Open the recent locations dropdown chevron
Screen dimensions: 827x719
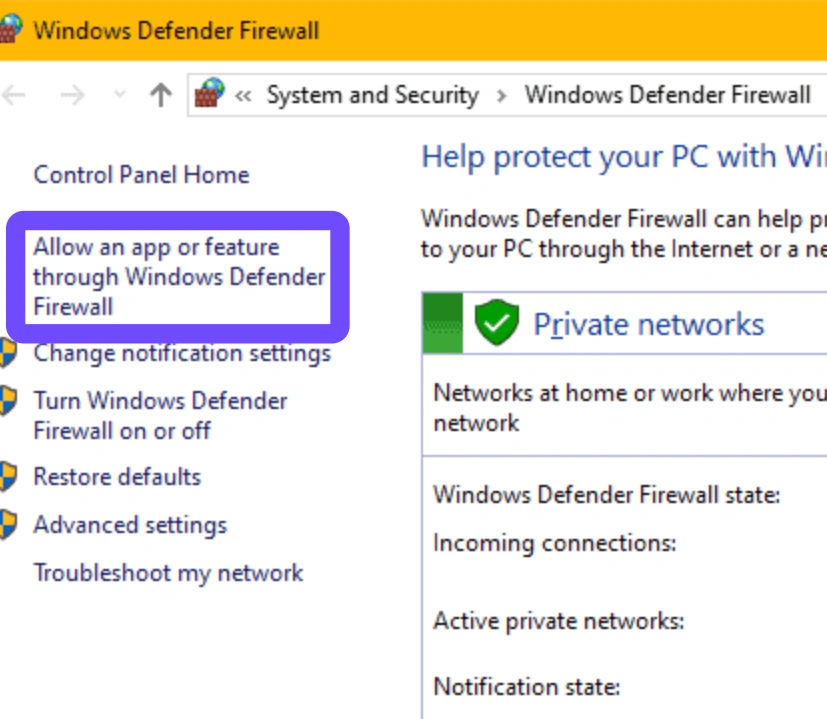(x=120, y=95)
